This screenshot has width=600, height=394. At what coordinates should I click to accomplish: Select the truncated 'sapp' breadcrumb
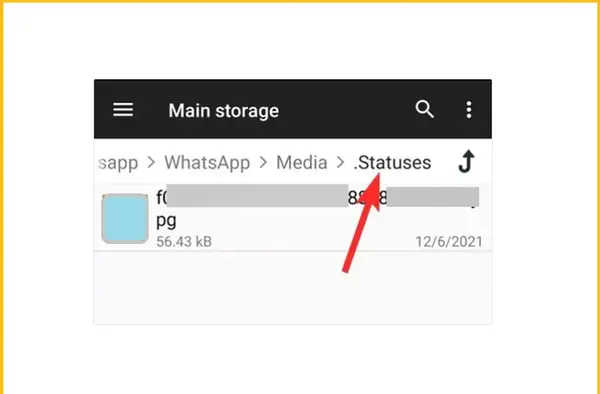coord(118,163)
